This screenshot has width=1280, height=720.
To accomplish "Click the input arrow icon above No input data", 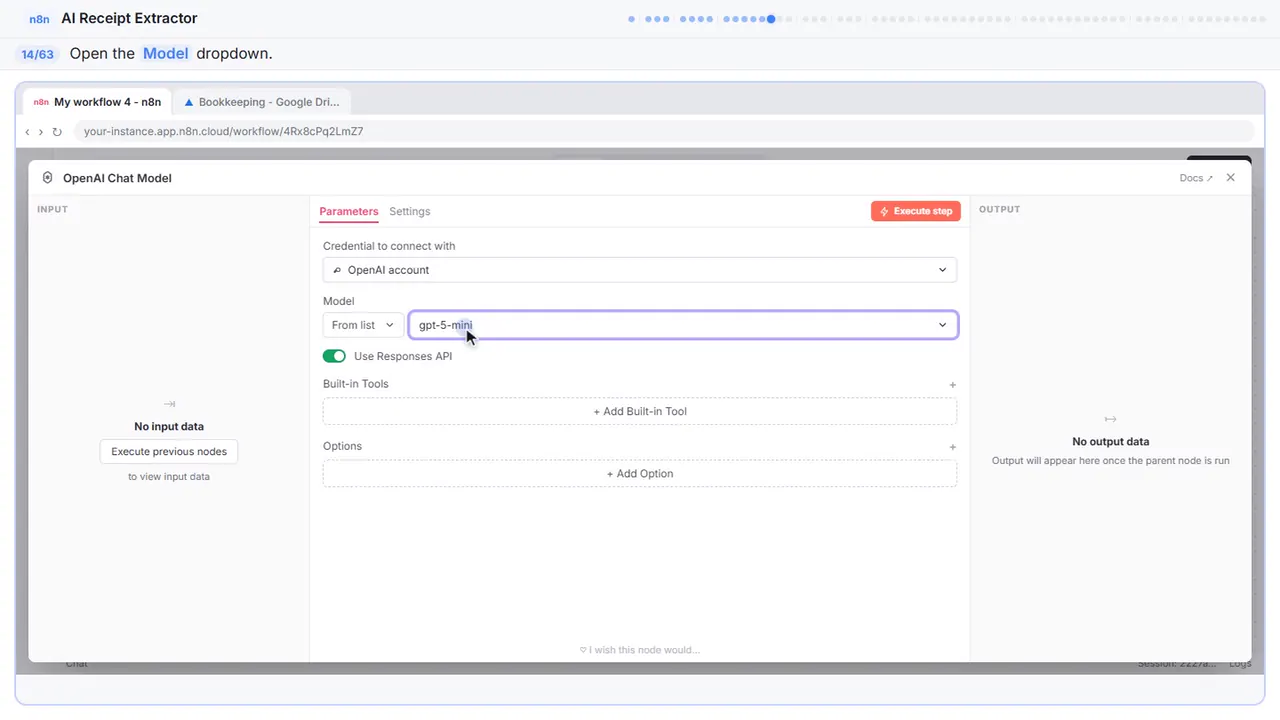I will point(169,404).
